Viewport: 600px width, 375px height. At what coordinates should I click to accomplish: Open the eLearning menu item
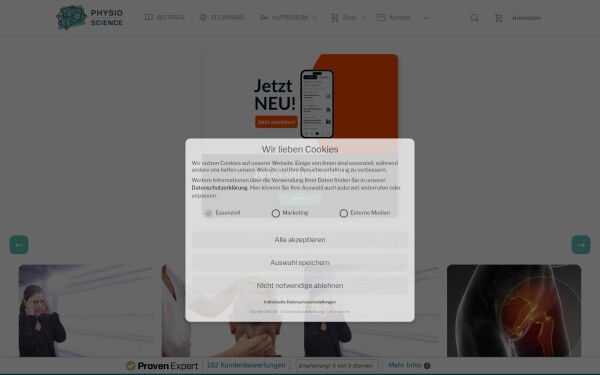click(x=227, y=17)
